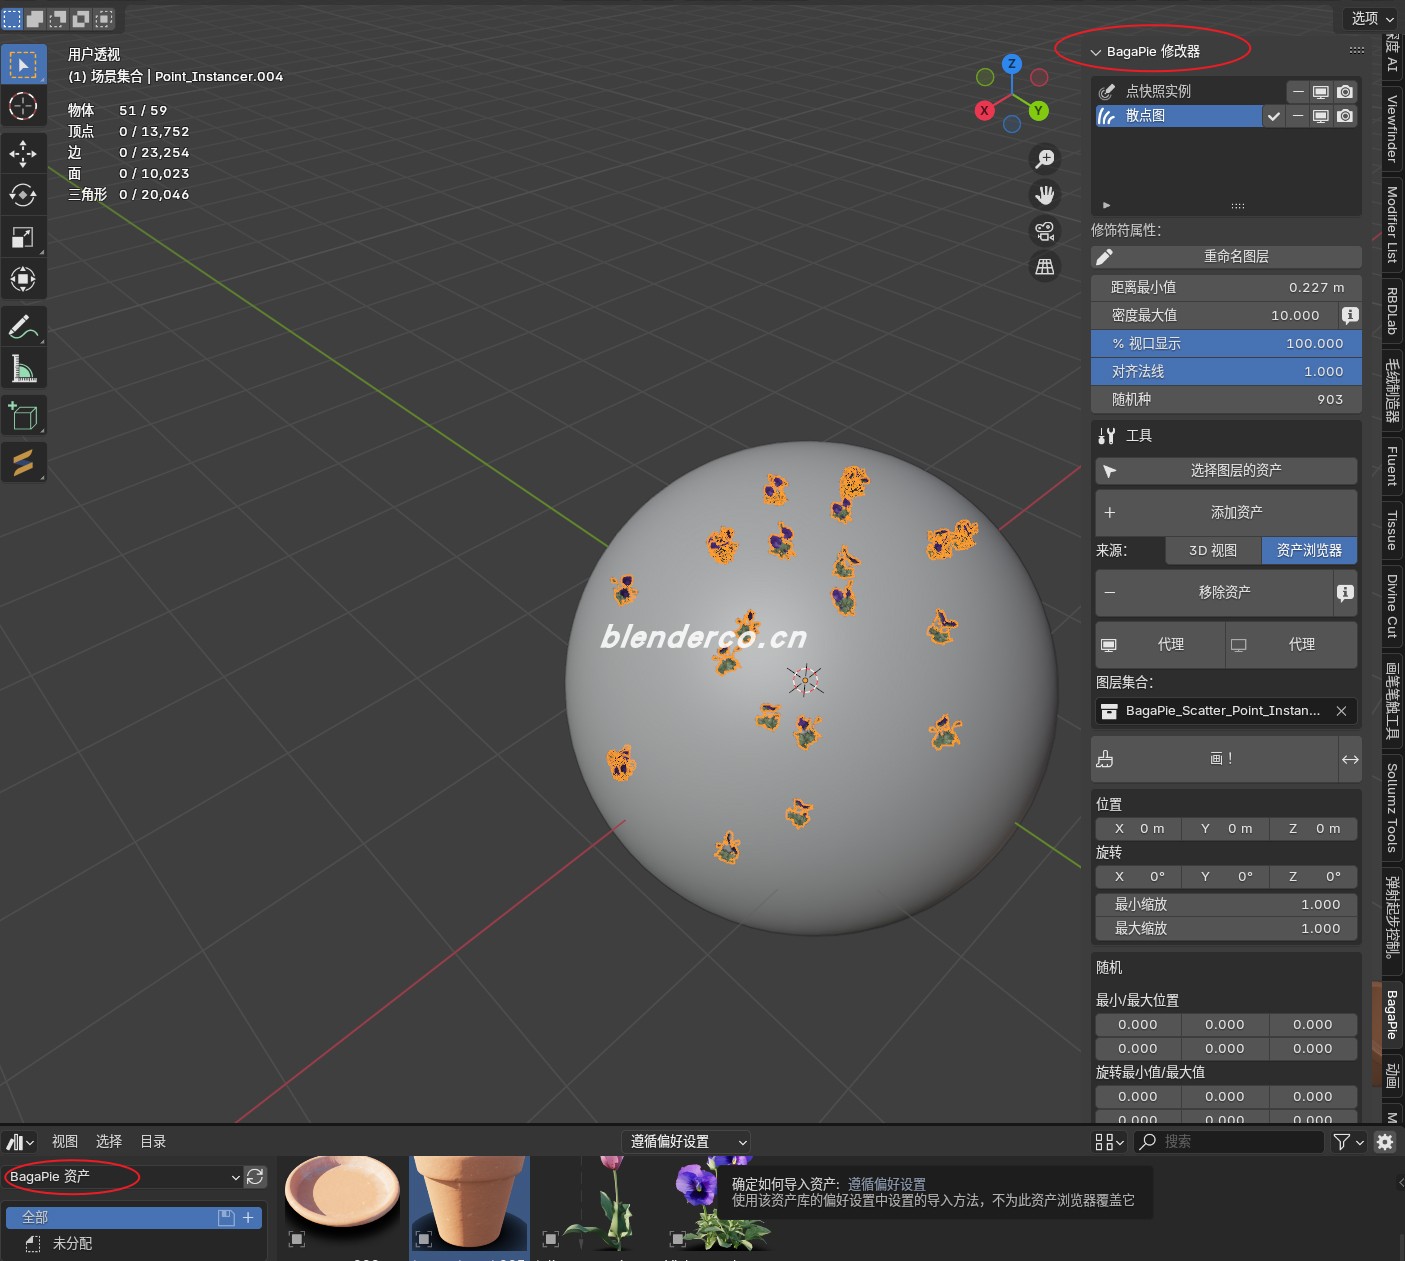Switch to the RBDLab sidebar tab
This screenshot has width=1405, height=1261.
point(1391,311)
